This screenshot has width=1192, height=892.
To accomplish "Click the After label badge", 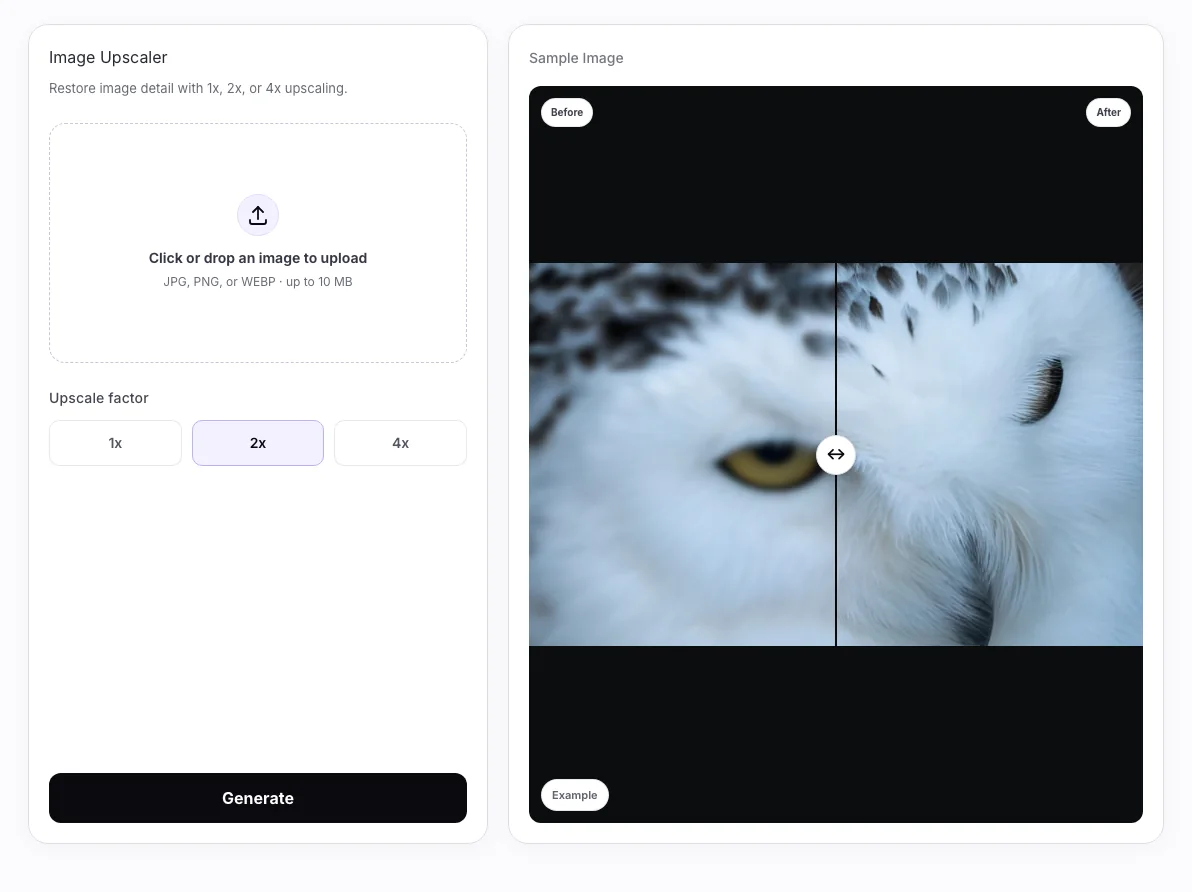I will pos(1108,113).
